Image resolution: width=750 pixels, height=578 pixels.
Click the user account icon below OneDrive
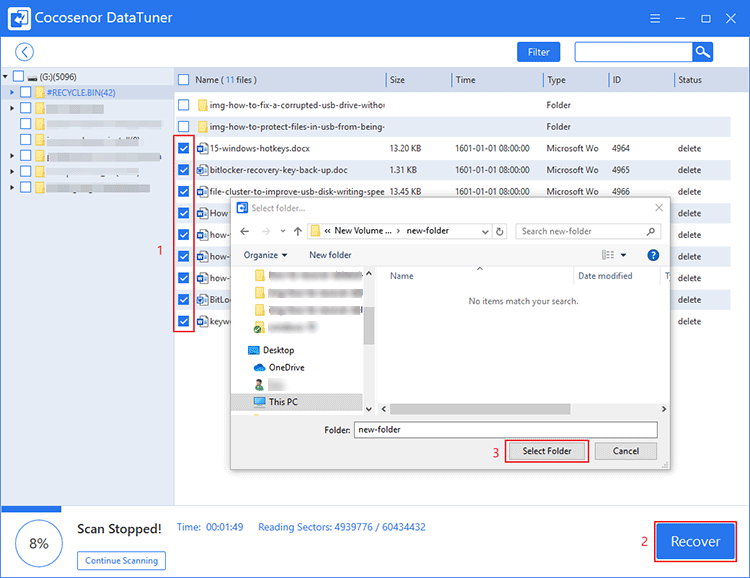tap(259, 385)
